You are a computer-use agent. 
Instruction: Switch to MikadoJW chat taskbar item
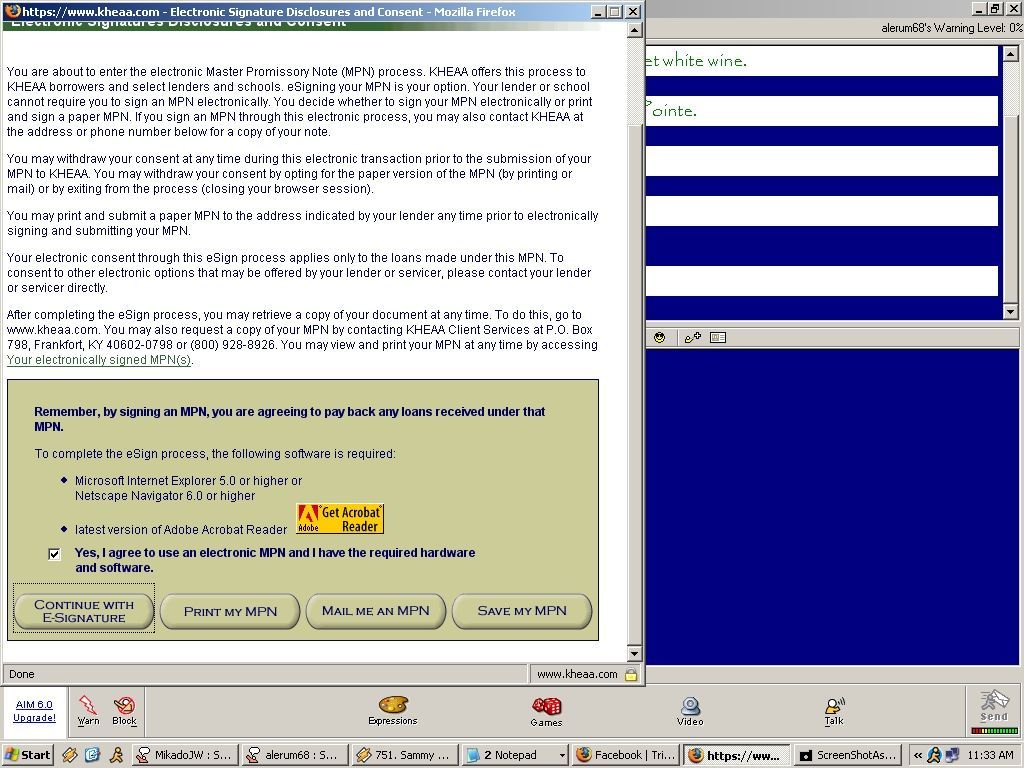coord(185,755)
